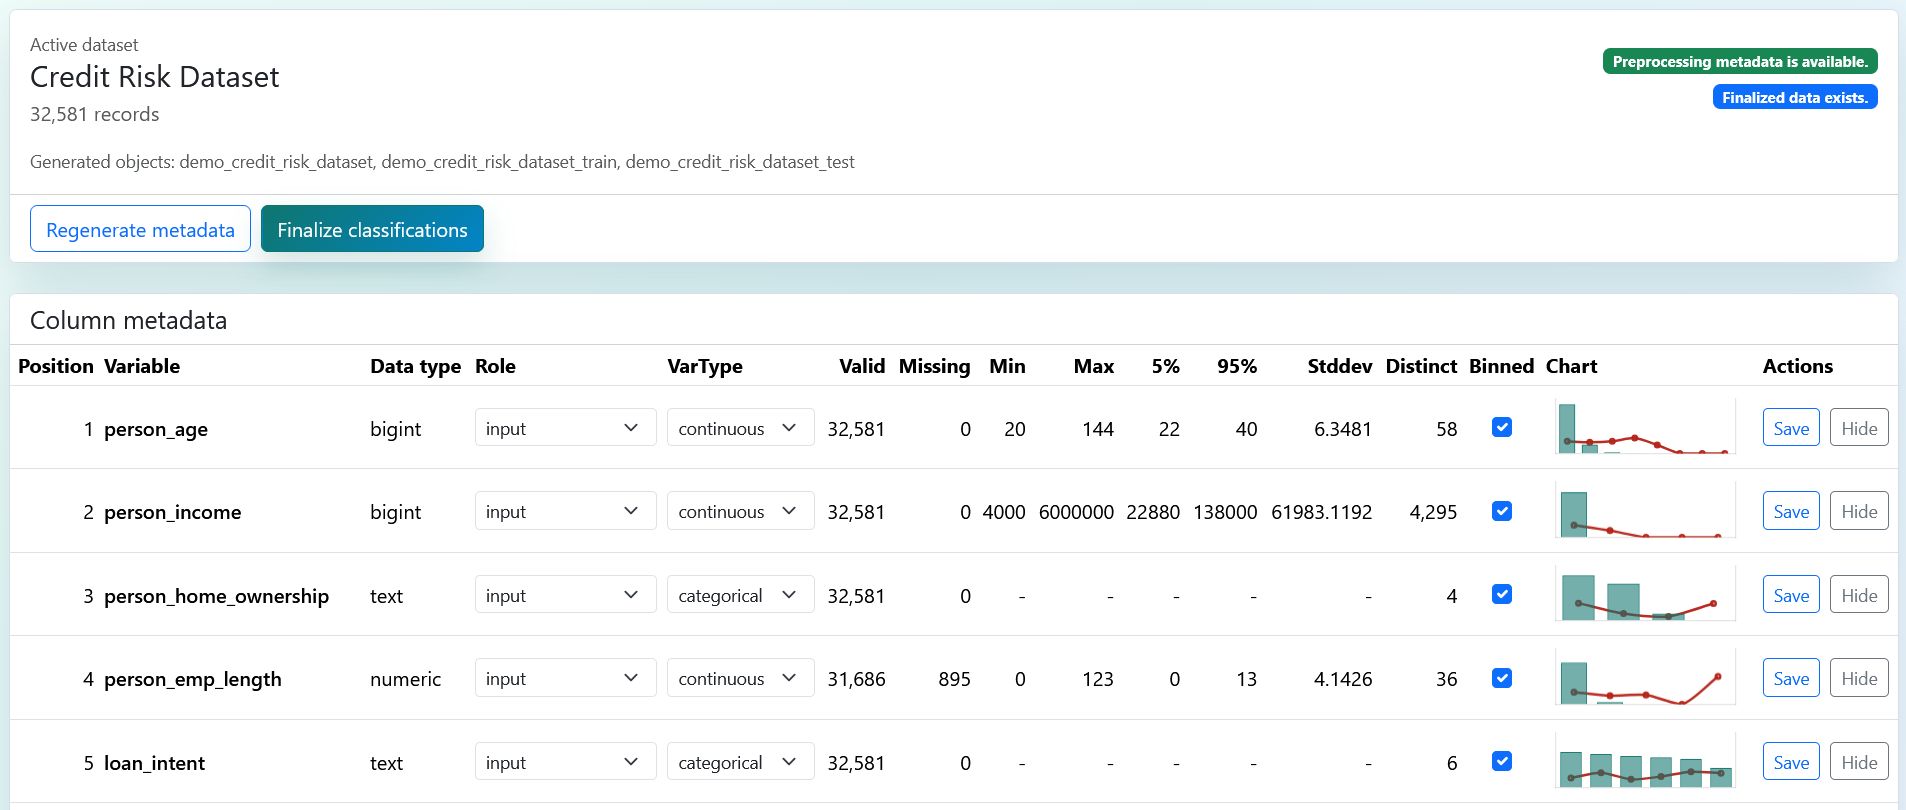The image size is (1906, 810).
Task: Toggle Binned checkbox for person_age
Action: 1501,427
